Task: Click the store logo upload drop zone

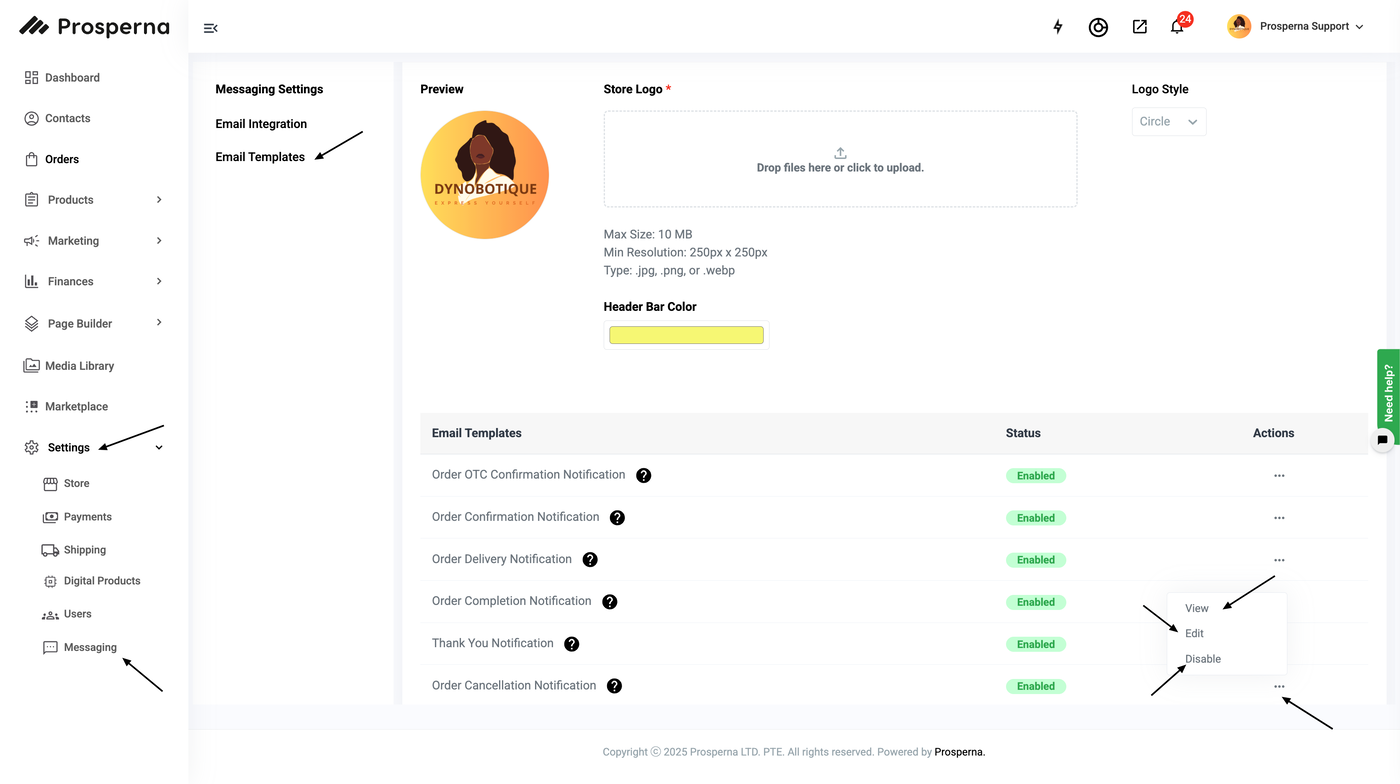Action: coord(840,159)
